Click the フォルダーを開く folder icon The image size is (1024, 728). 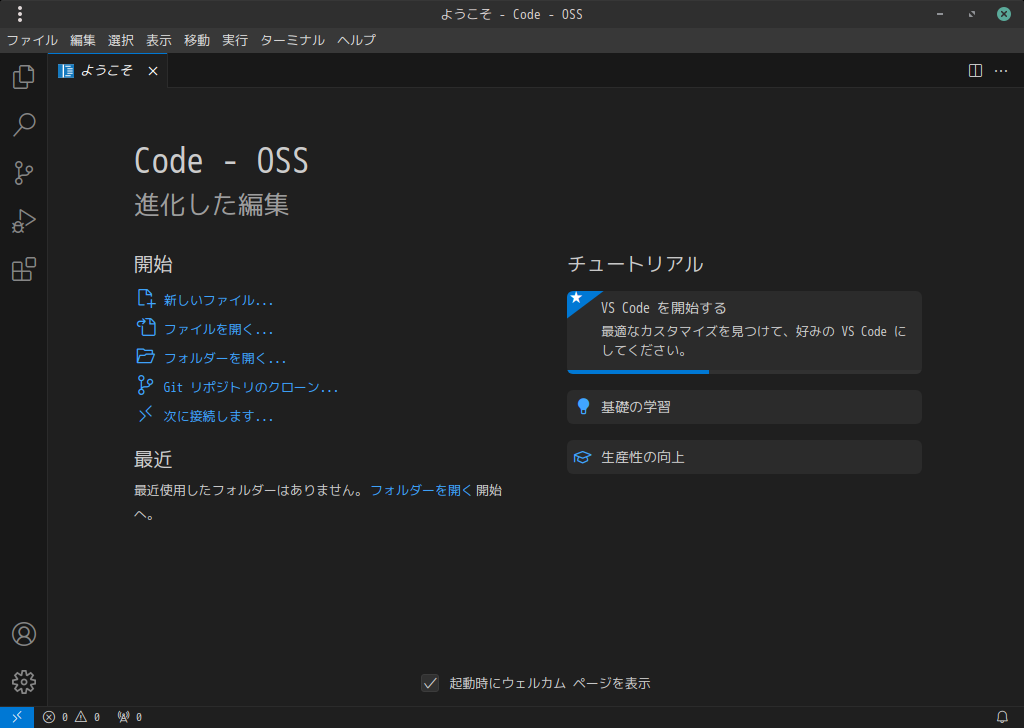[146, 356]
